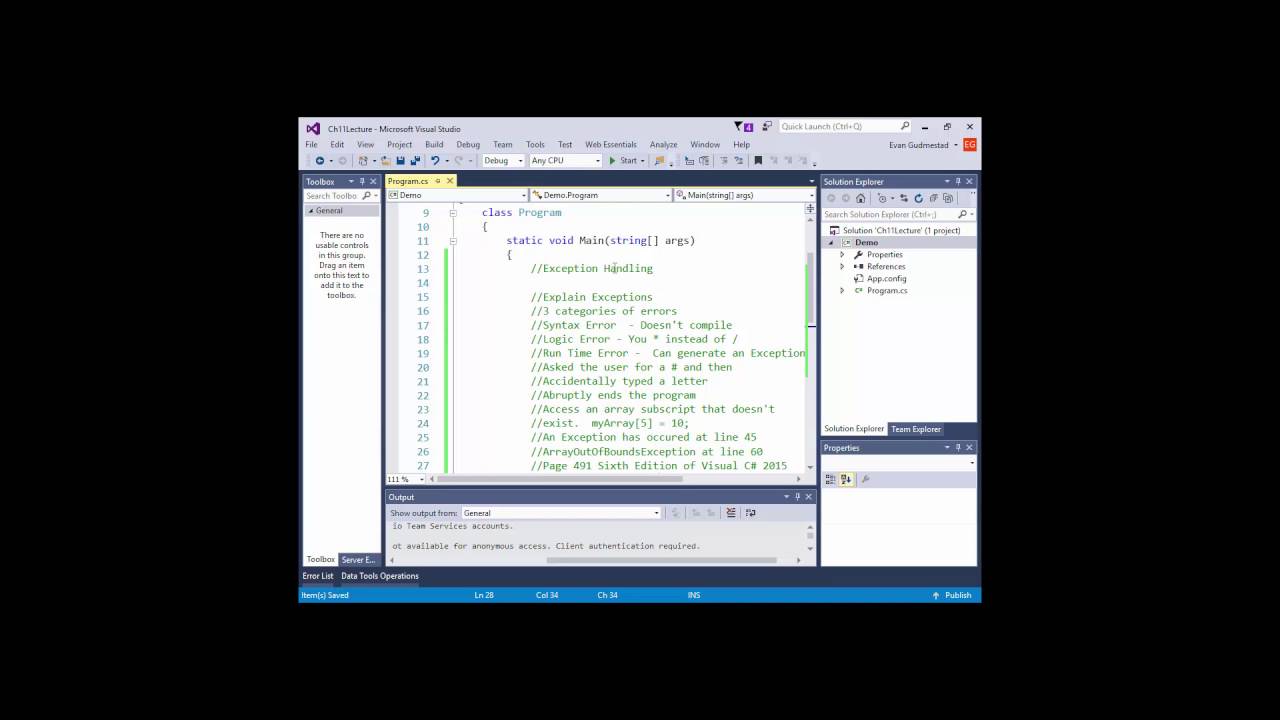This screenshot has width=1280, height=720.
Task: Toggle bookmark using the toolbar bookmark icon
Action: (x=758, y=160)
